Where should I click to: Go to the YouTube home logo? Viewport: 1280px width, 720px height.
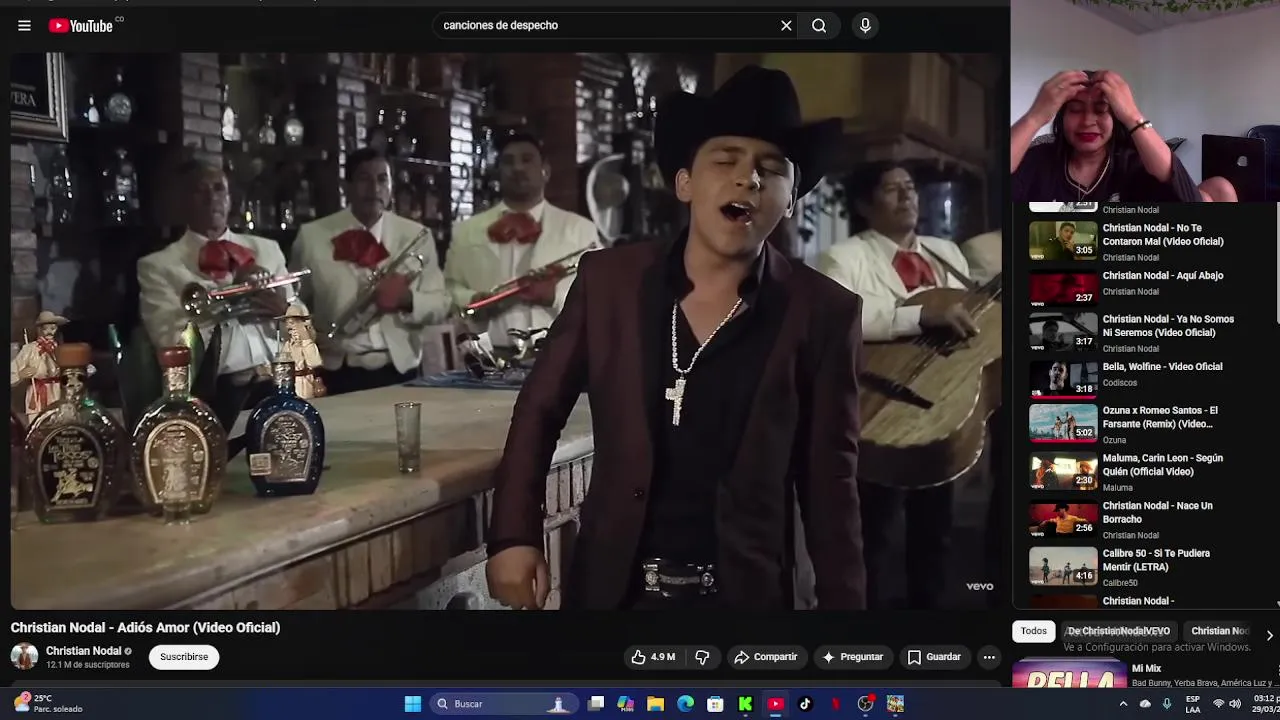coord(81,26)
